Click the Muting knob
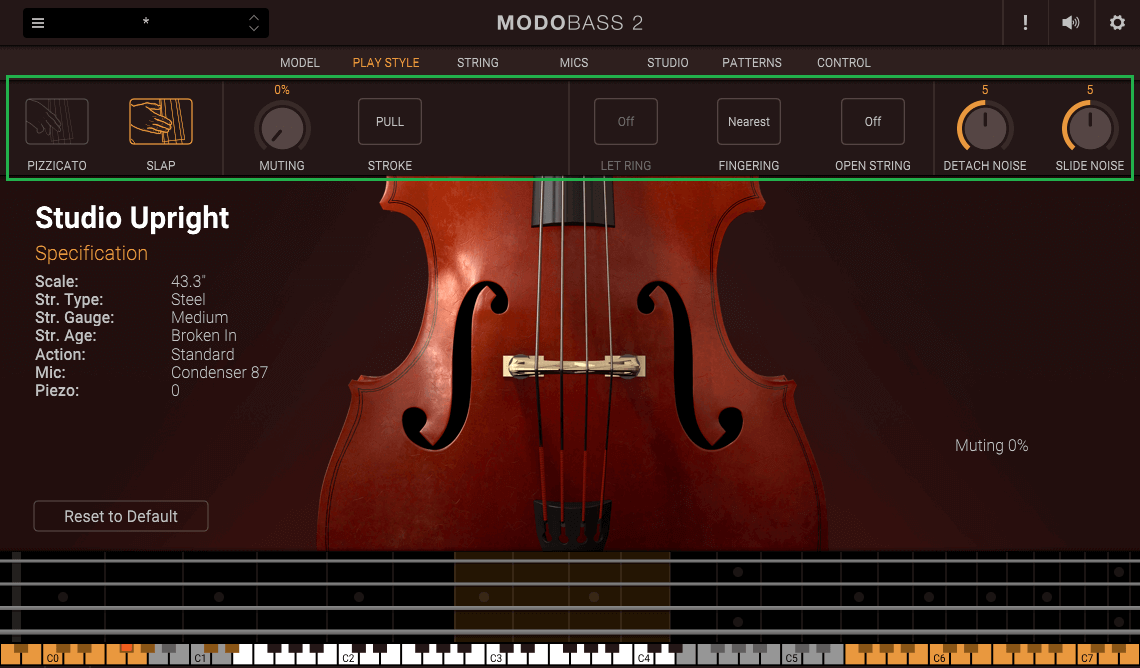Image resolution: width=1140 pixels, height=668 pixels. pyautogui.click(x=282, y=128)
